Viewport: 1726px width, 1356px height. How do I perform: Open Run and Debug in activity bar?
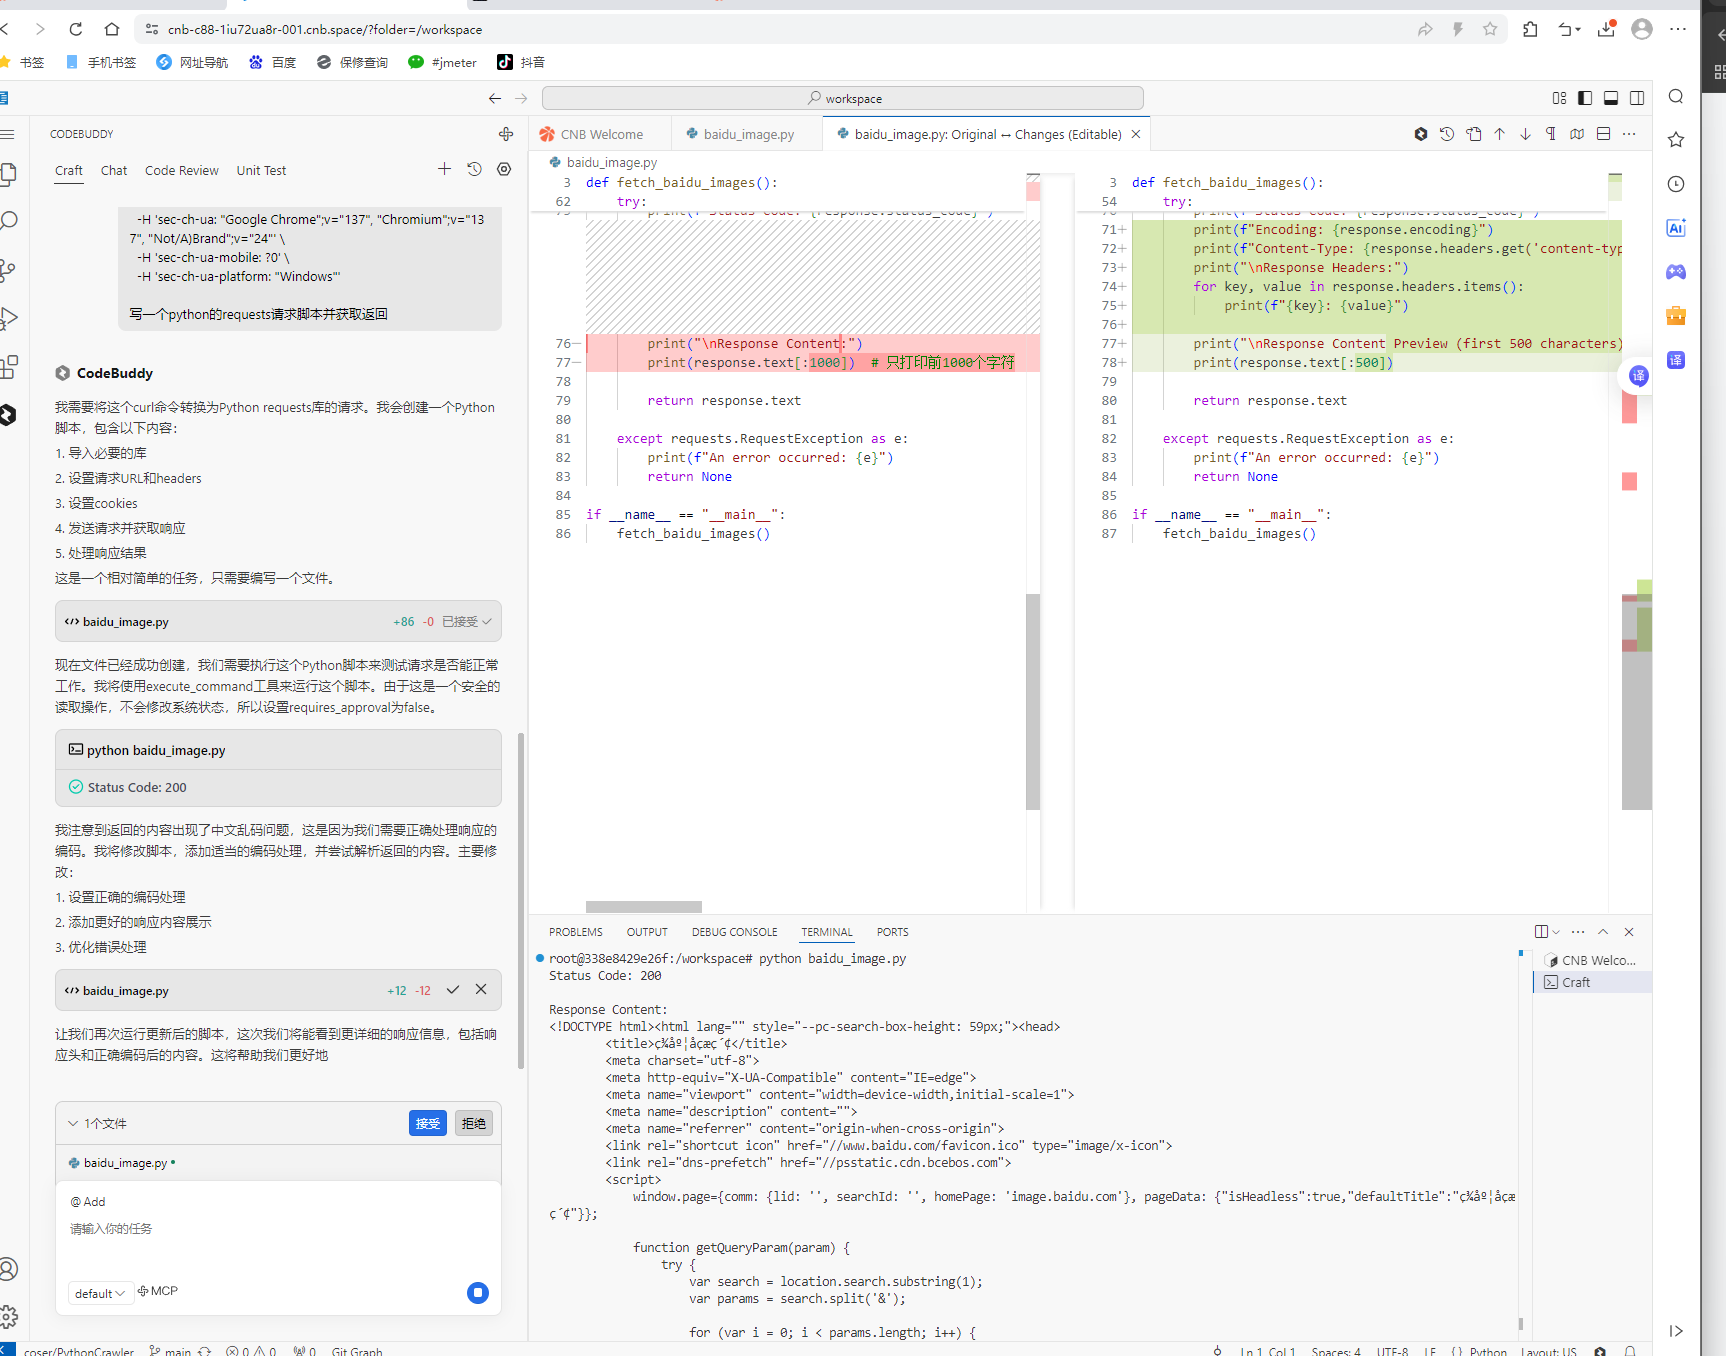pyautogui.click(x=9, y=319)
